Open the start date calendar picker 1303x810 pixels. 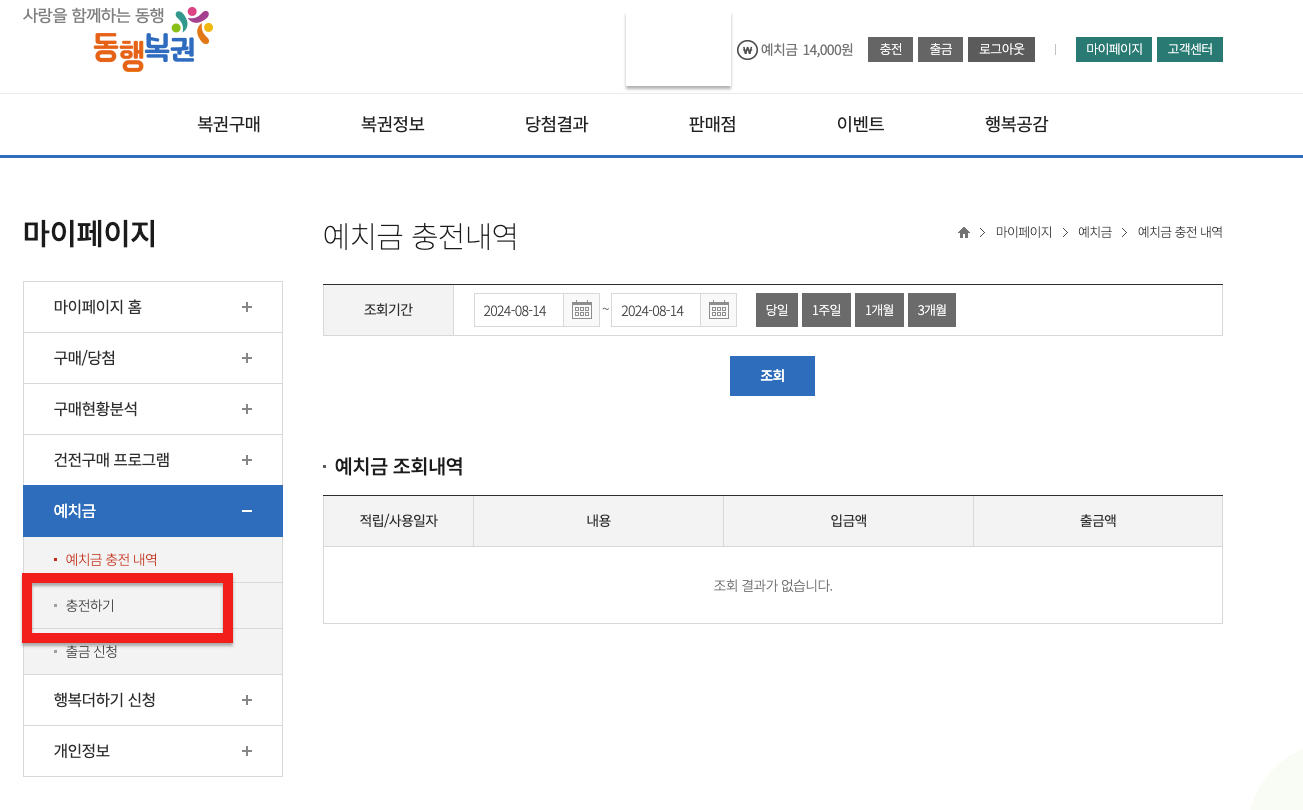582,310
